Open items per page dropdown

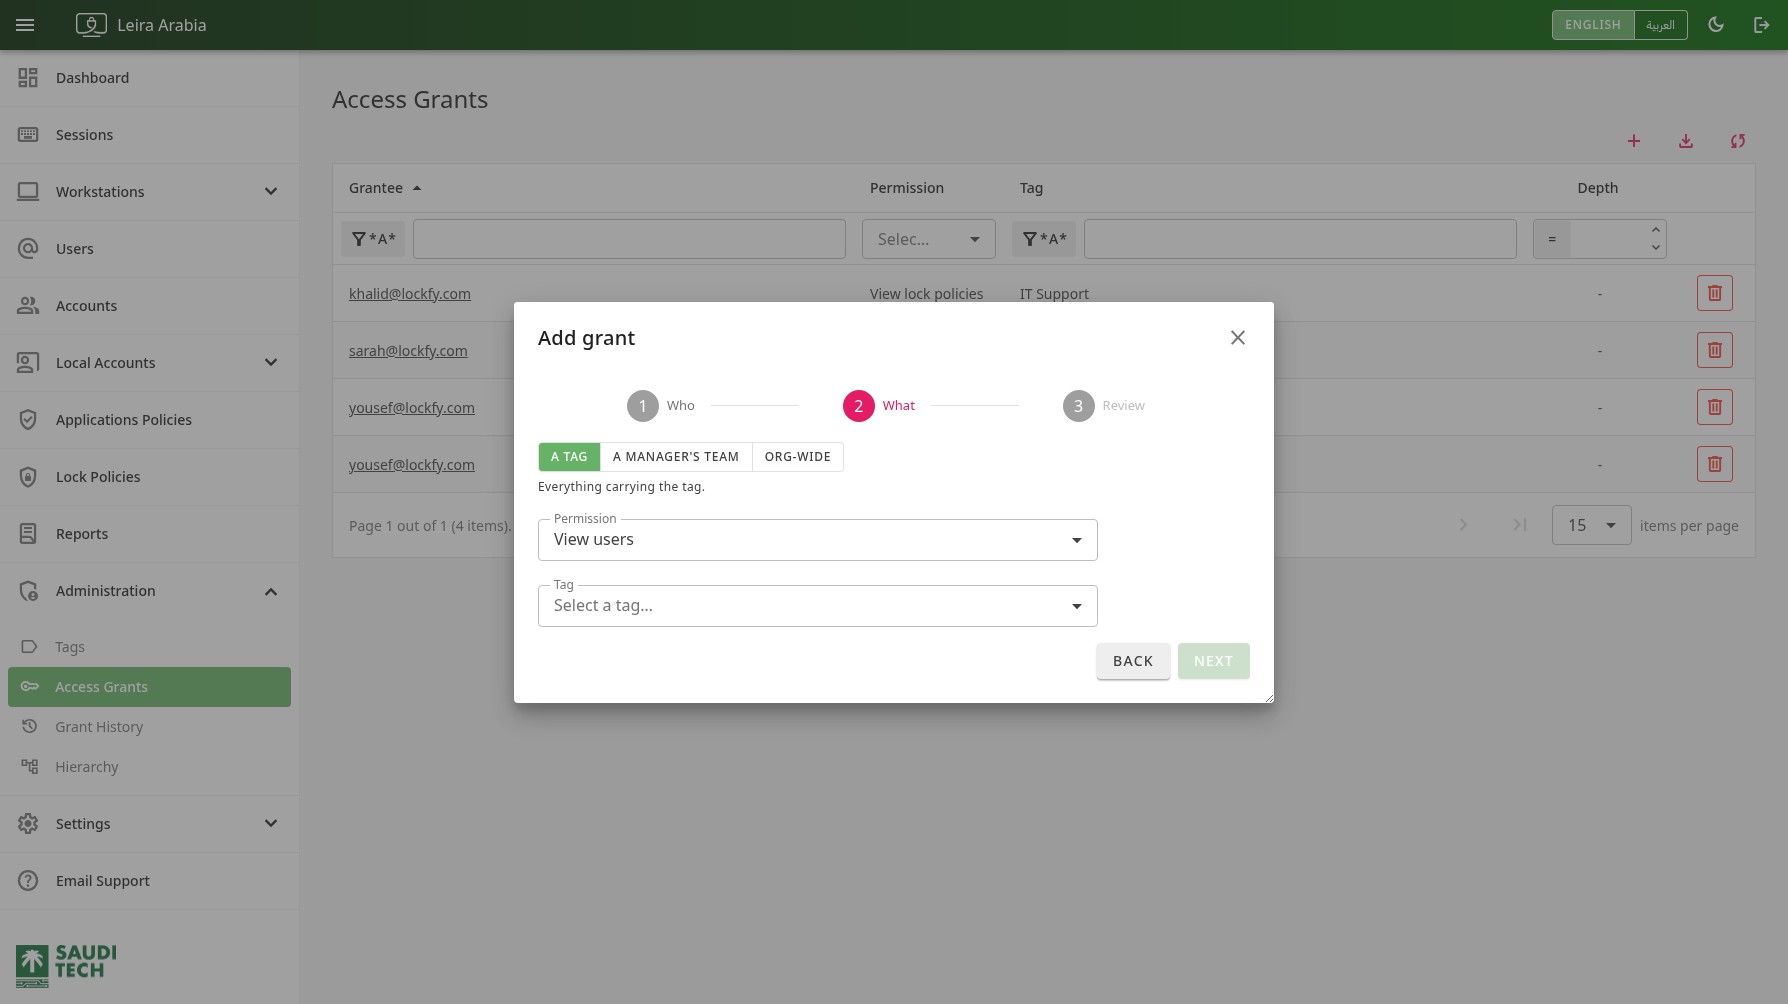(x=1592, y=525)
